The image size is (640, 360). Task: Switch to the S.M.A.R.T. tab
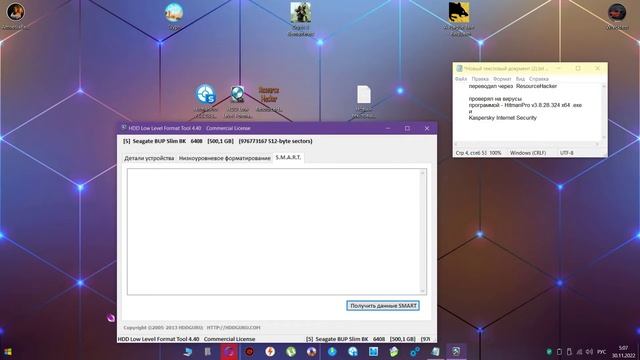click(288, 158)
